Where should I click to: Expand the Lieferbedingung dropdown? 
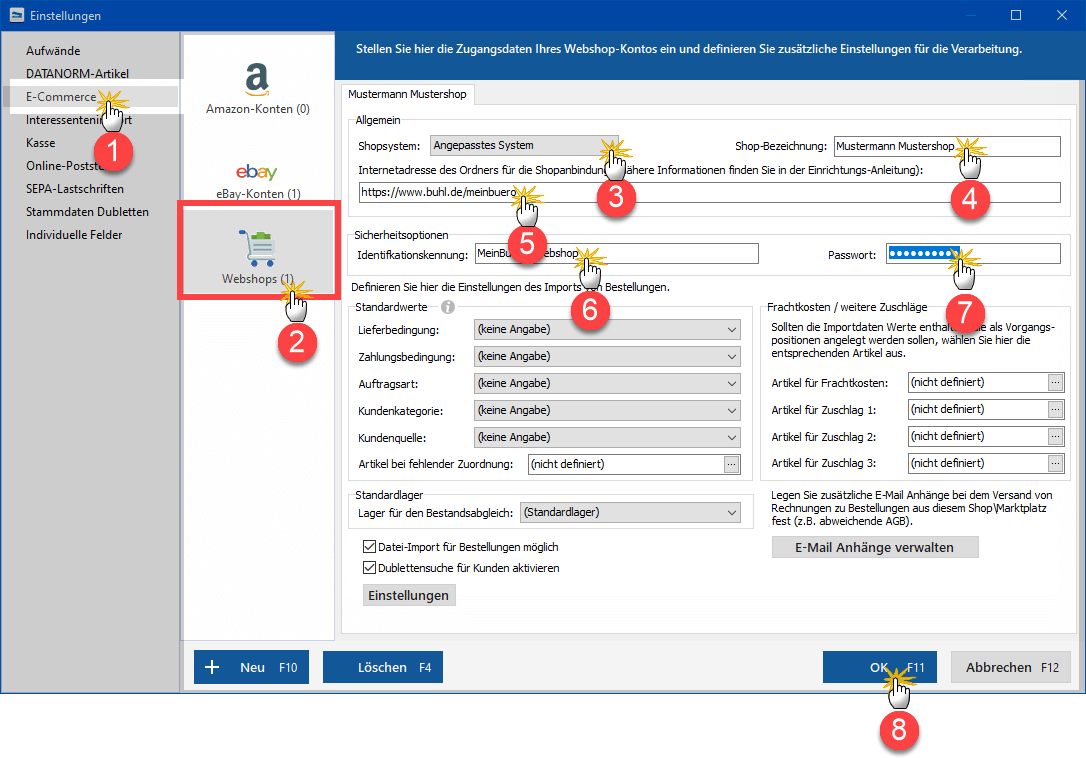pyautogui.click(x=731, y=330)
